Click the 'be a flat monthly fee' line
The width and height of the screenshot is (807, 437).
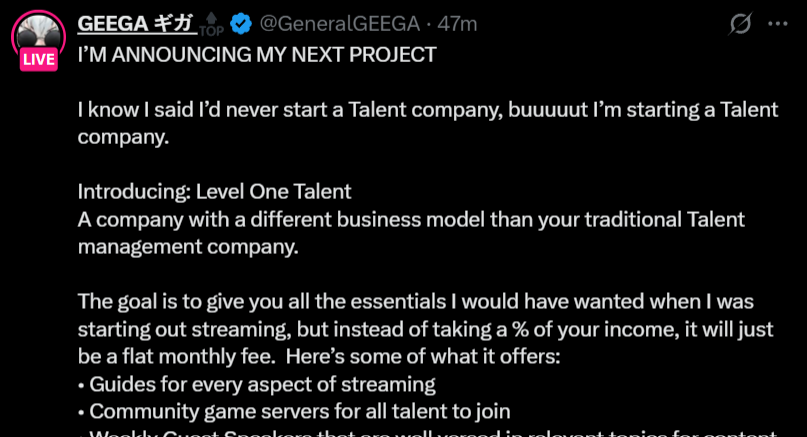[x=319, y=356]
